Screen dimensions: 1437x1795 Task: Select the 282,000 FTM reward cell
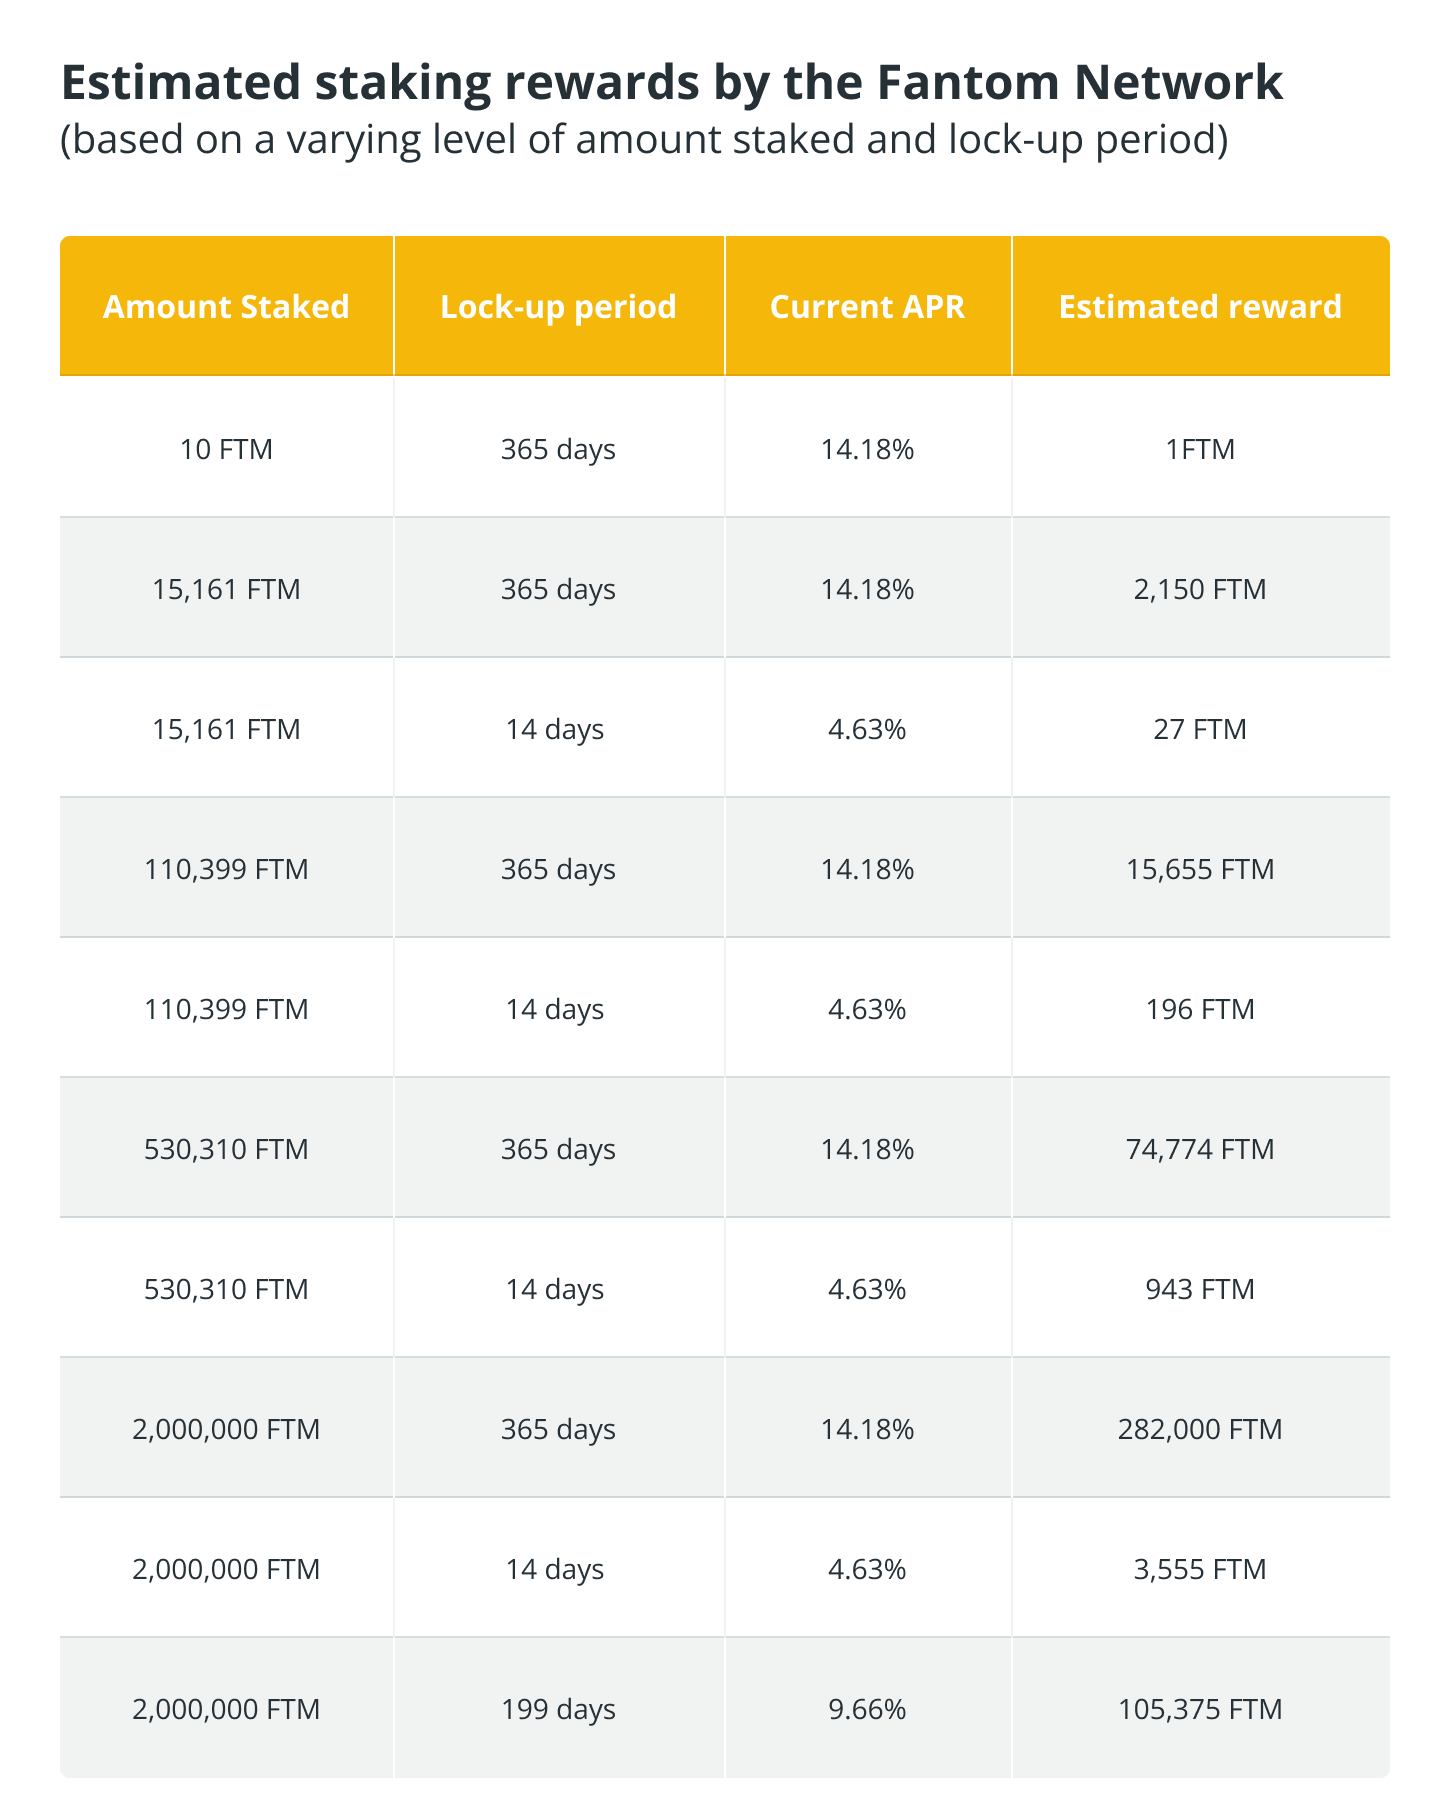pyautogui.click(x=1200, y=1430)
